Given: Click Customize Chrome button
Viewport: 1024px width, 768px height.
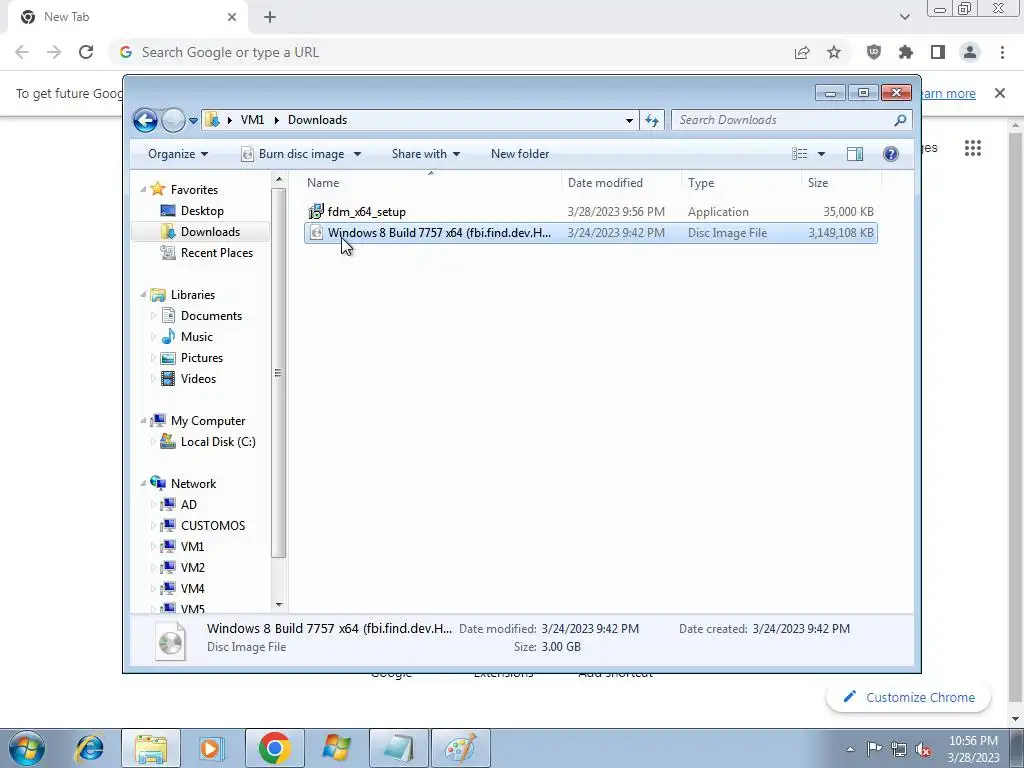Looking at the screenshot, I should point(908,697).
